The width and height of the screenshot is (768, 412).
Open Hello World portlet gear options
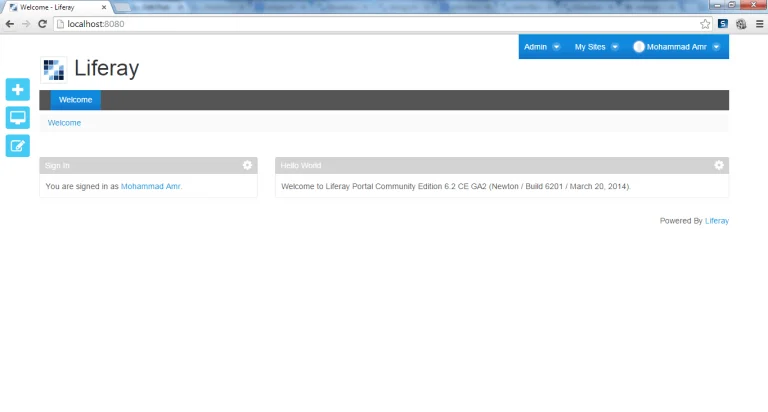(718, 165)
